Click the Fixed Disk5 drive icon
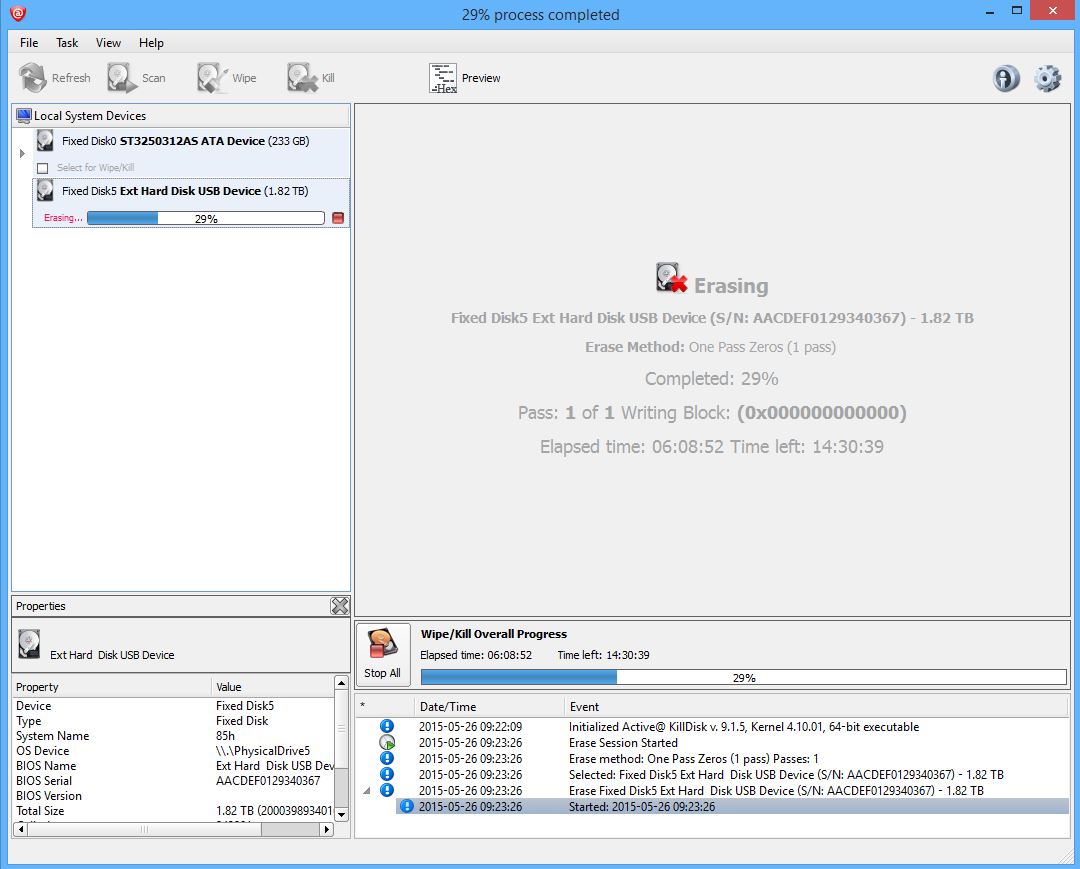This screenshot has width=1080, height=869. click(45, 191)
